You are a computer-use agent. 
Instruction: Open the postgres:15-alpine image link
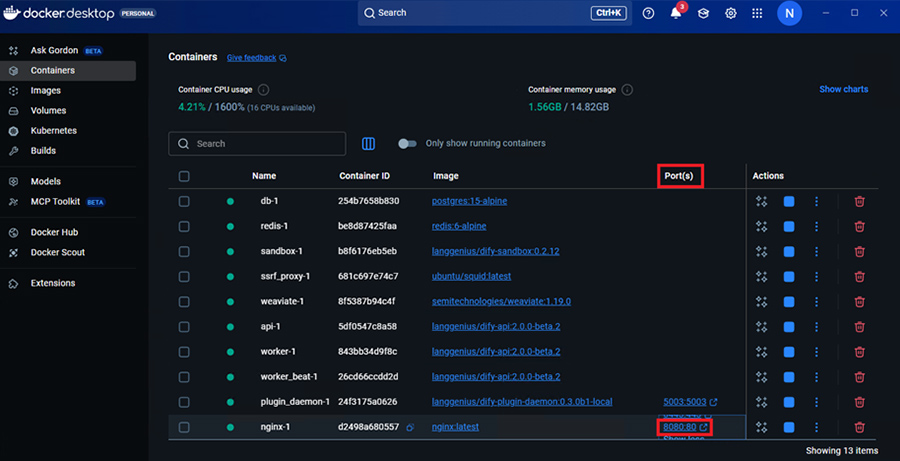point(469,201)
